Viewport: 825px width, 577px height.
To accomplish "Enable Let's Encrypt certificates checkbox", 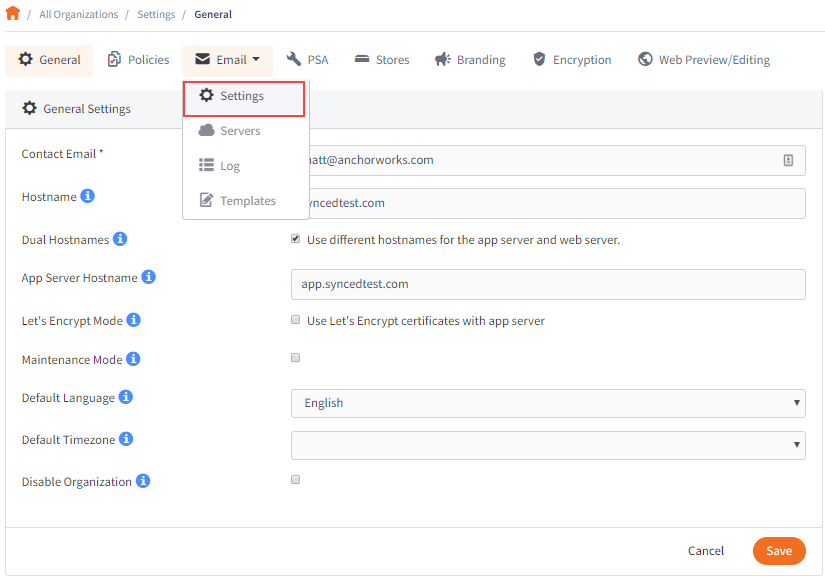I will pyautogui.click(x=295, y=319).
